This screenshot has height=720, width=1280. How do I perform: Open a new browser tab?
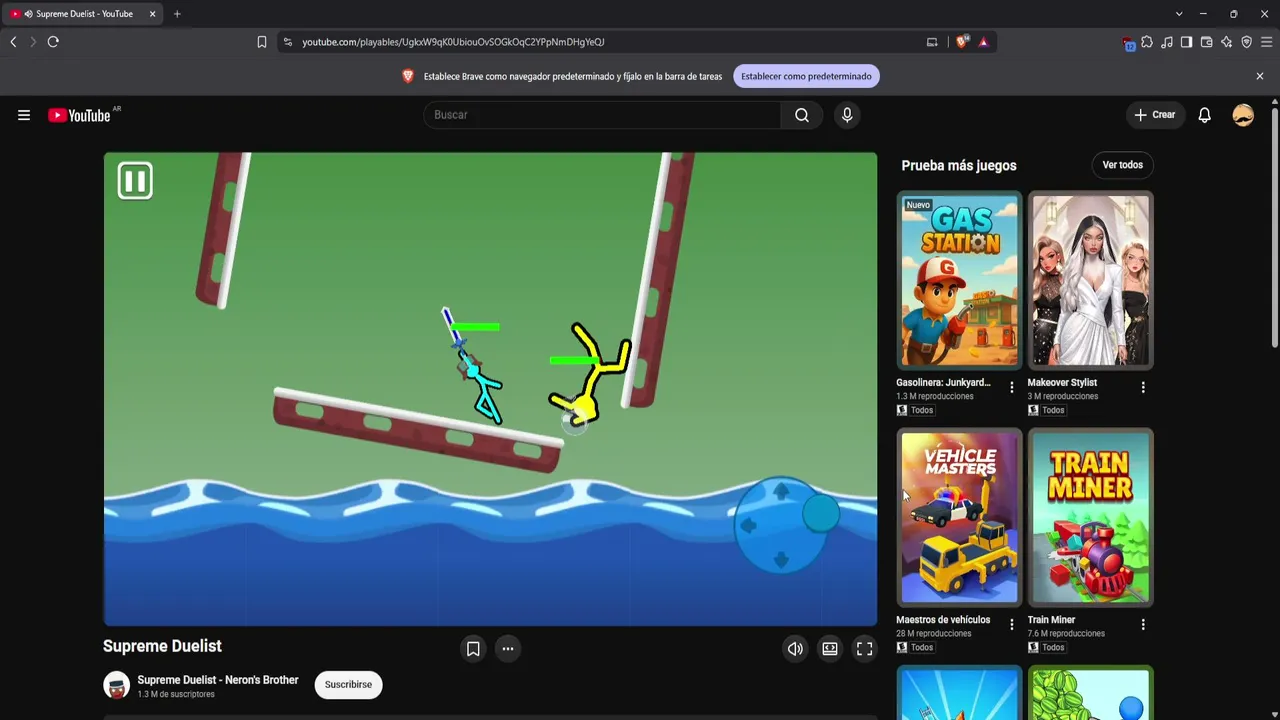[x=177, y=14]
